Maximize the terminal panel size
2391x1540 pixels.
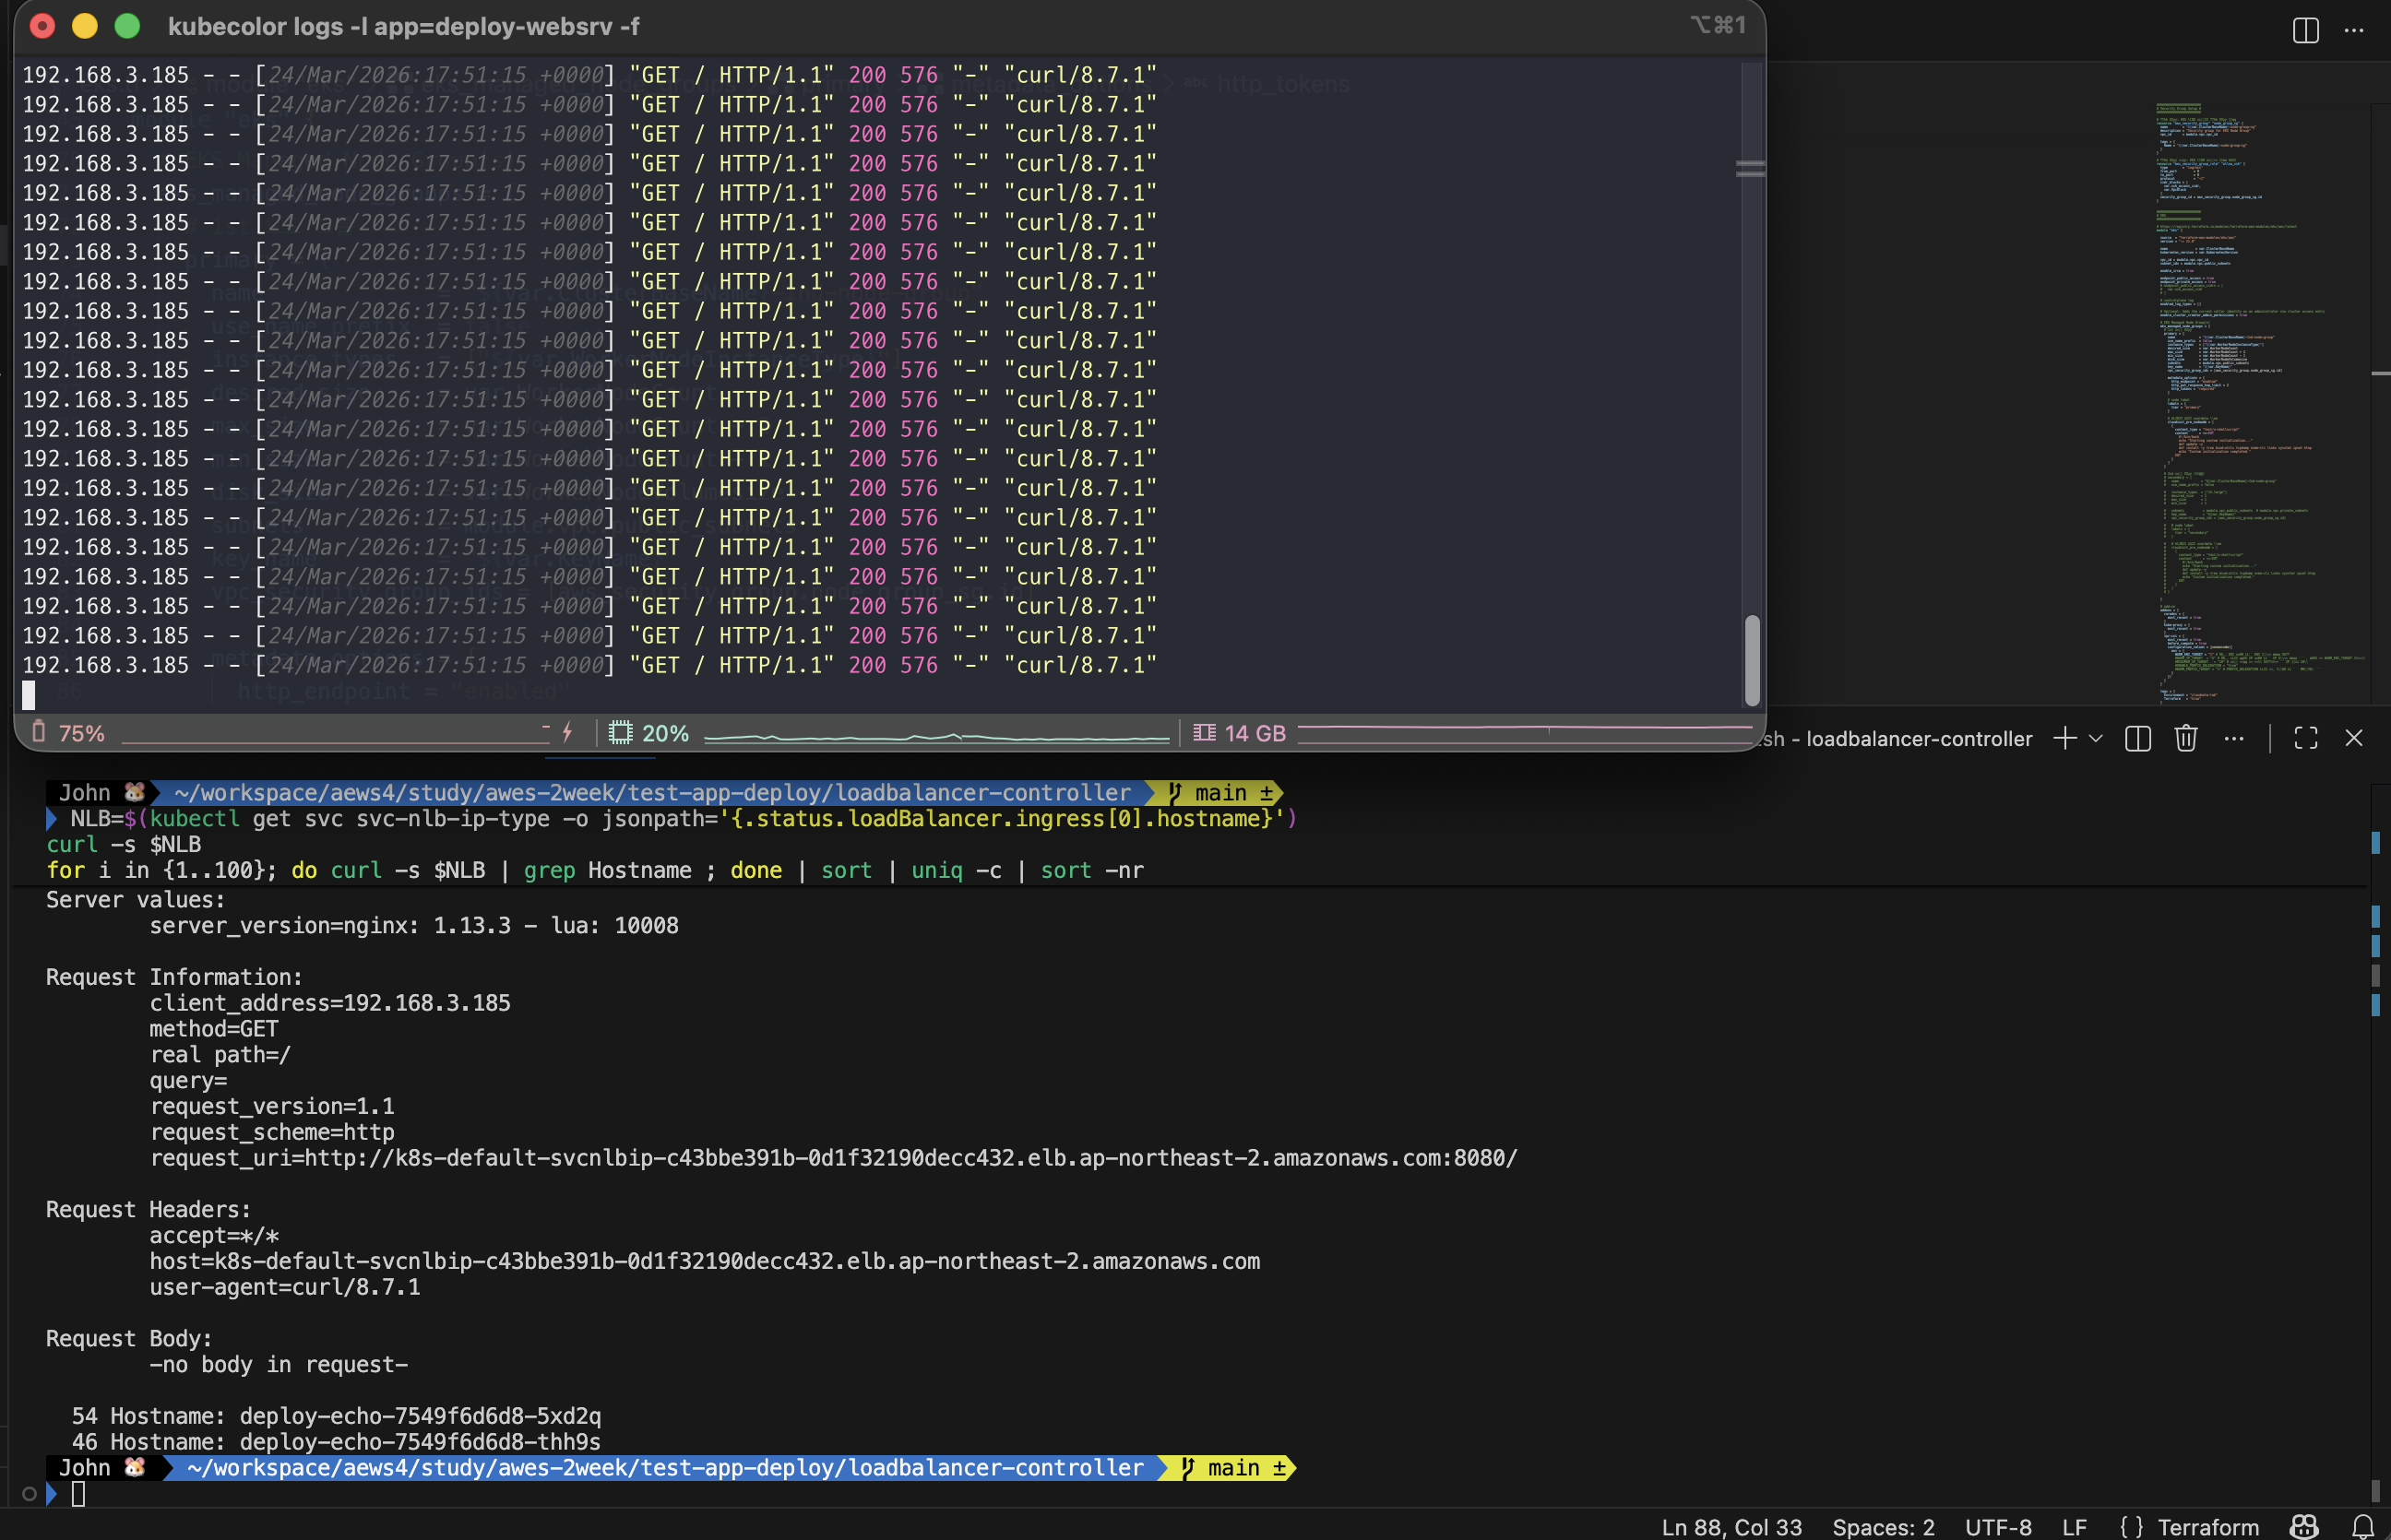point(2306,738)
